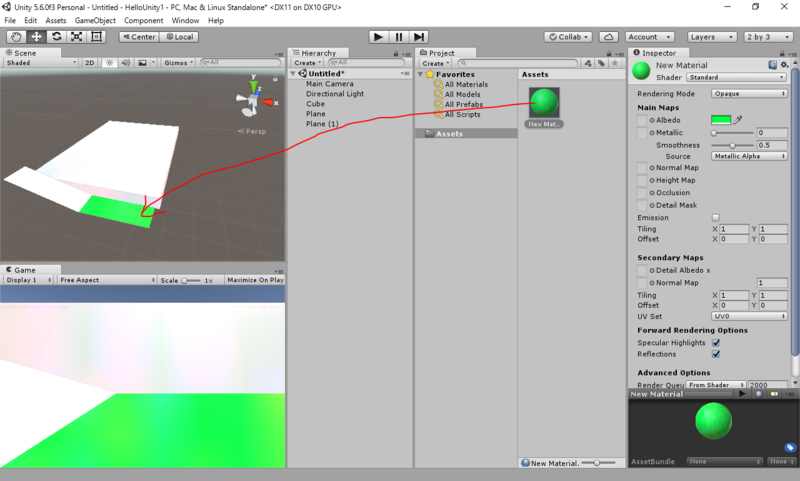The height and width of the screenshot is (481, 800).
Task: Select Directional Light in Hierarchy
Action: 335,94
